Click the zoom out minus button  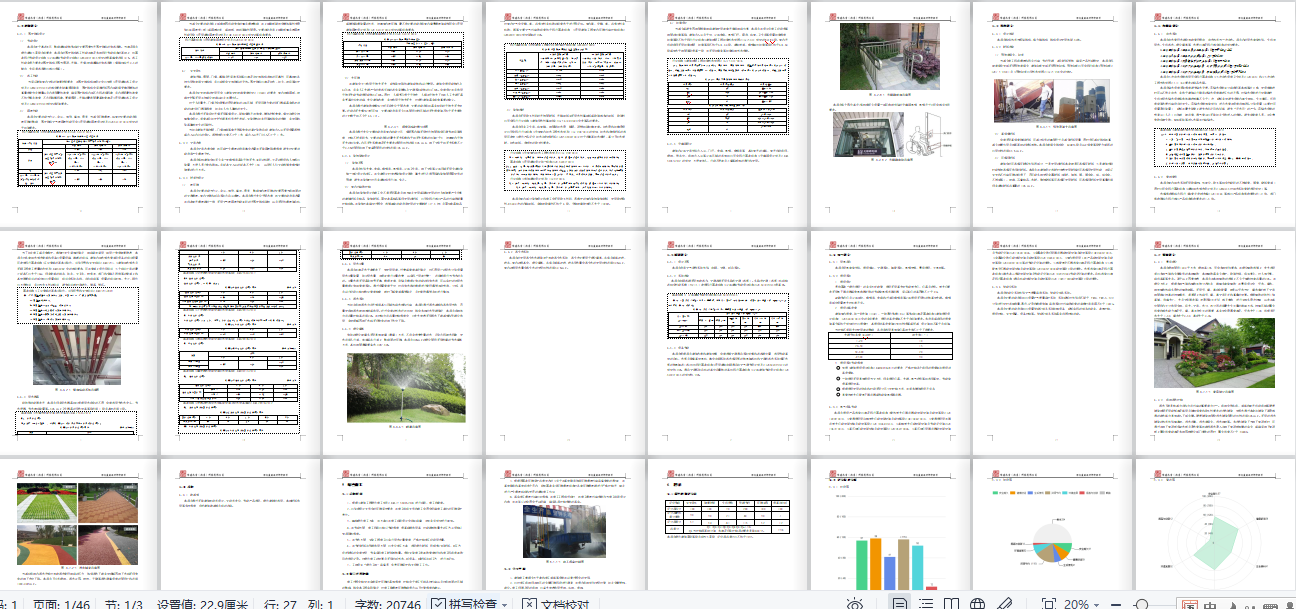1116,604
